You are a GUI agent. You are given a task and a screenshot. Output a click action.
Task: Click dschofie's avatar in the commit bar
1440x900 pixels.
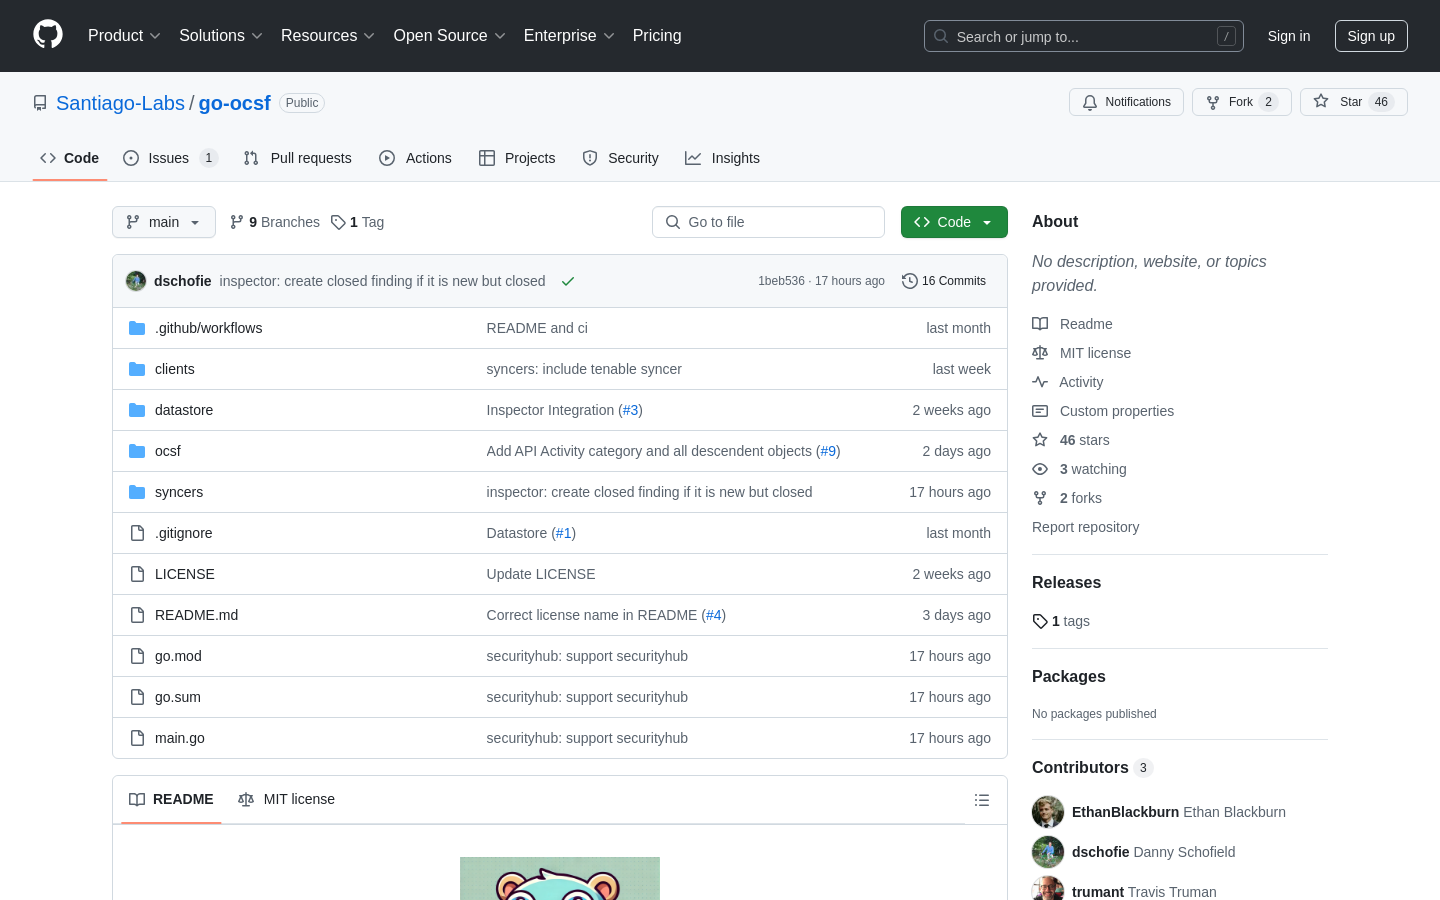coord(136,281)
